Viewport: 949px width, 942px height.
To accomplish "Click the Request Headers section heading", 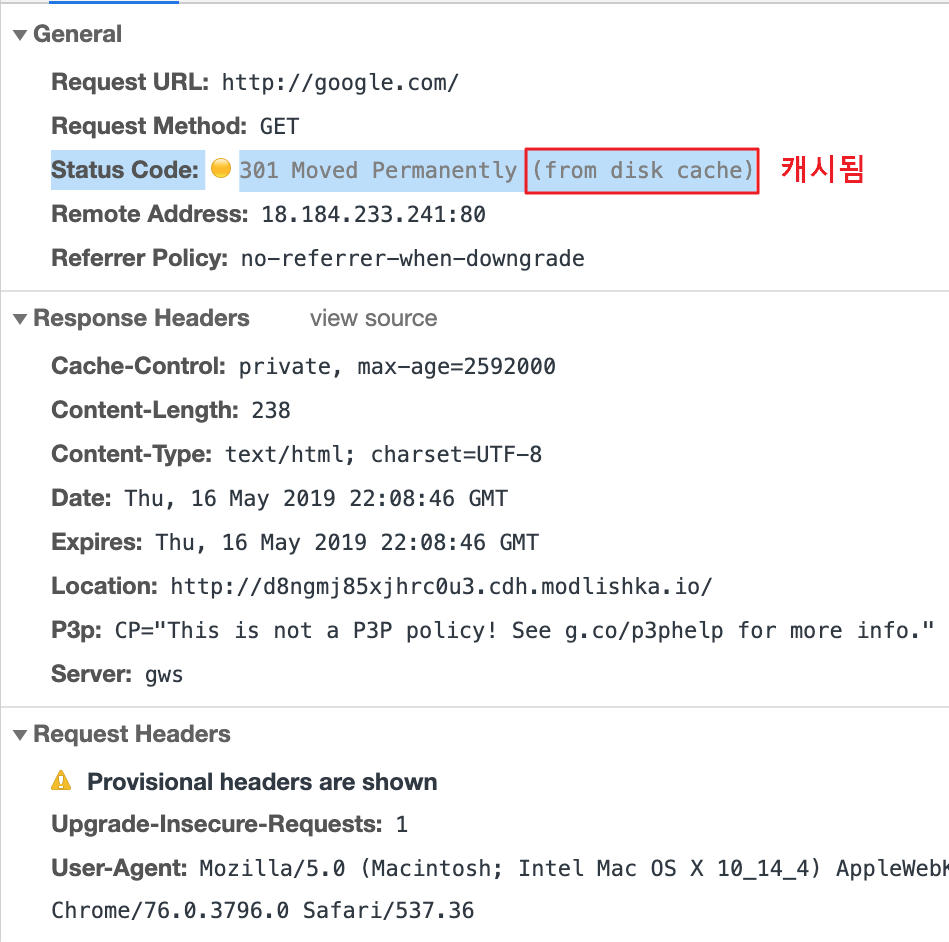I will [132, 734].
